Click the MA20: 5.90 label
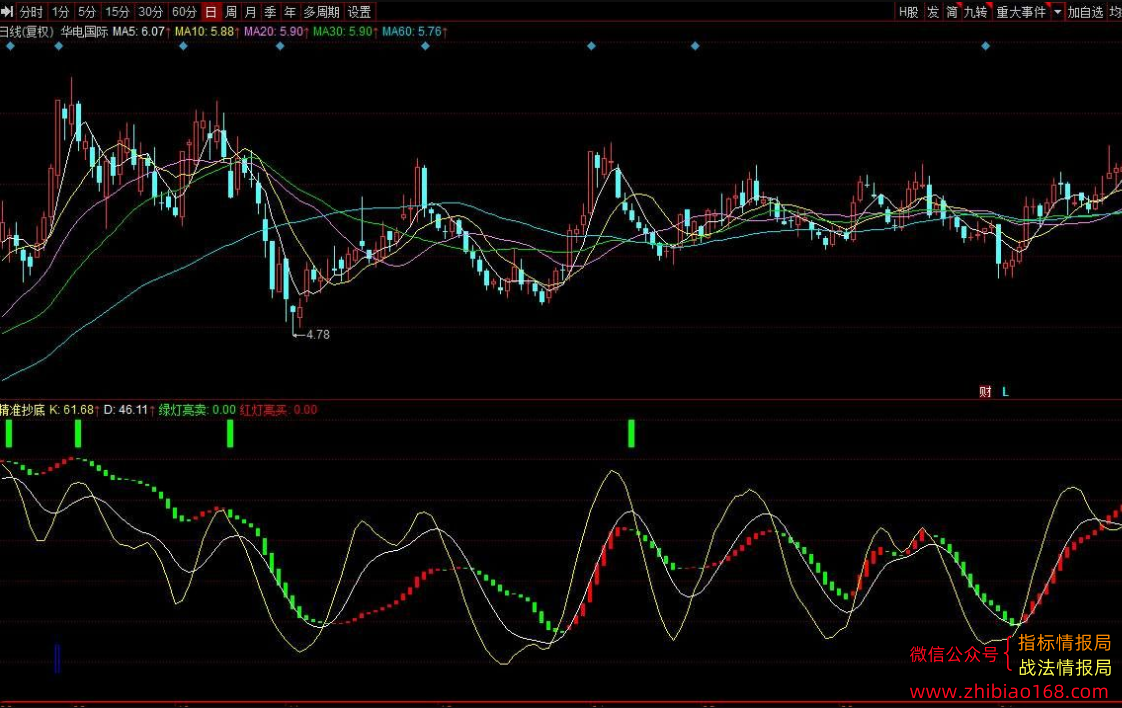Image resolution: width=1122 pixels, height=708 pixels. (274, 31)
